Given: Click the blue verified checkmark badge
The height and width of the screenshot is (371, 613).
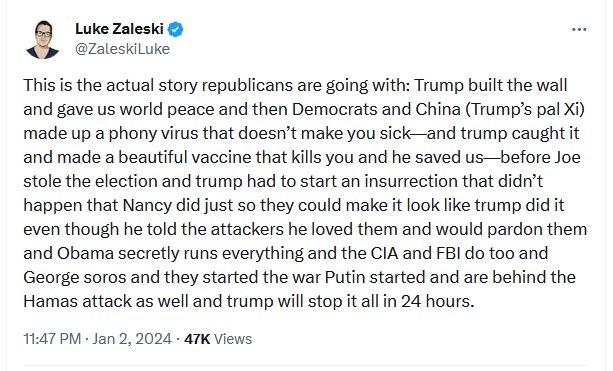Looking at the screenshot, I should pos(176,29).
